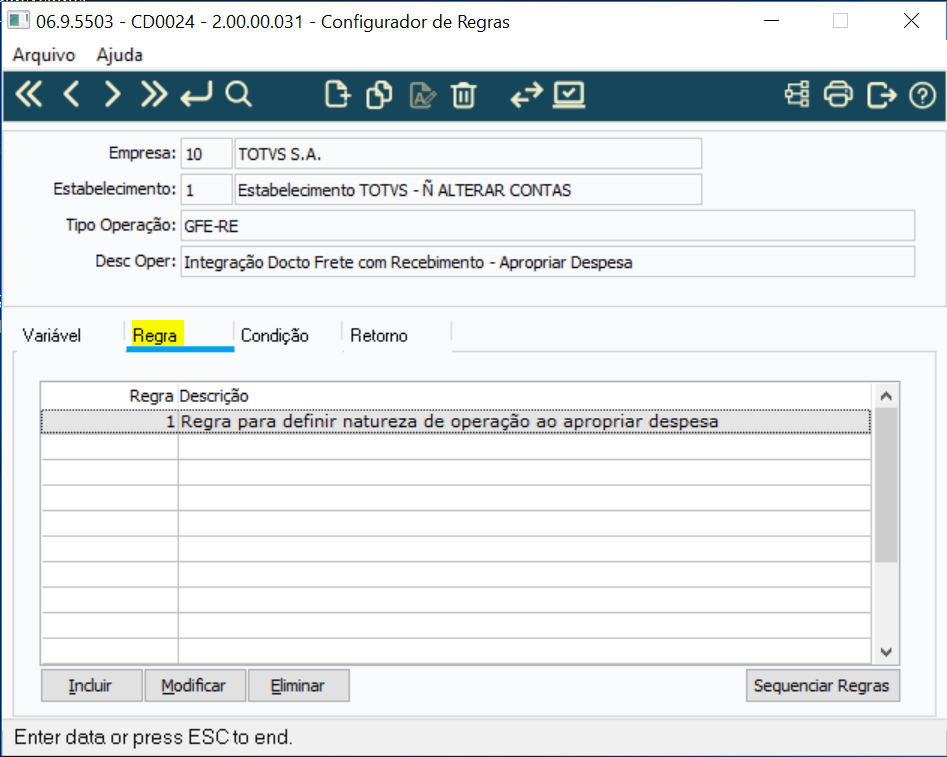Go to next record arrow
Image resolution: width=947 pixels, height=757 pixels.
[x=112, y=95]
